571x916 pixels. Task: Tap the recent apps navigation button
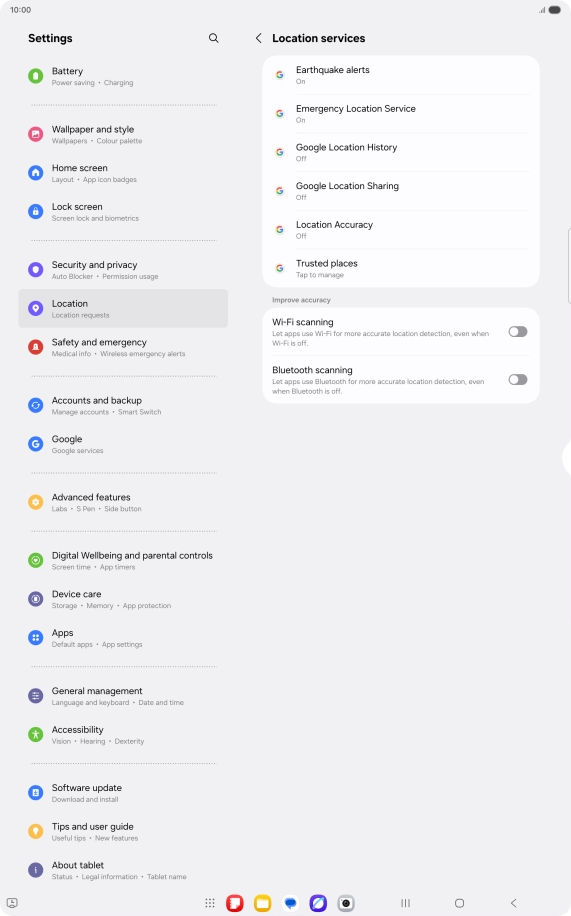pyautogui.click(x=406, y=903)
